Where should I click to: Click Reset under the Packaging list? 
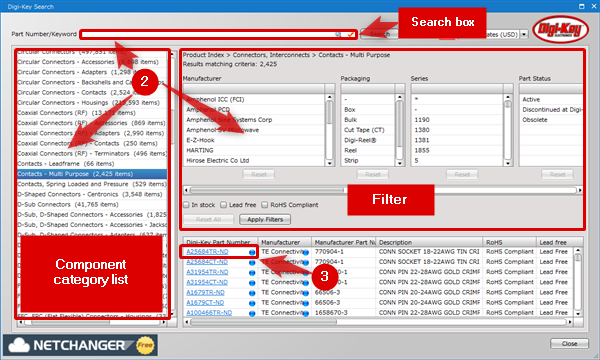[x=373, y=174]
